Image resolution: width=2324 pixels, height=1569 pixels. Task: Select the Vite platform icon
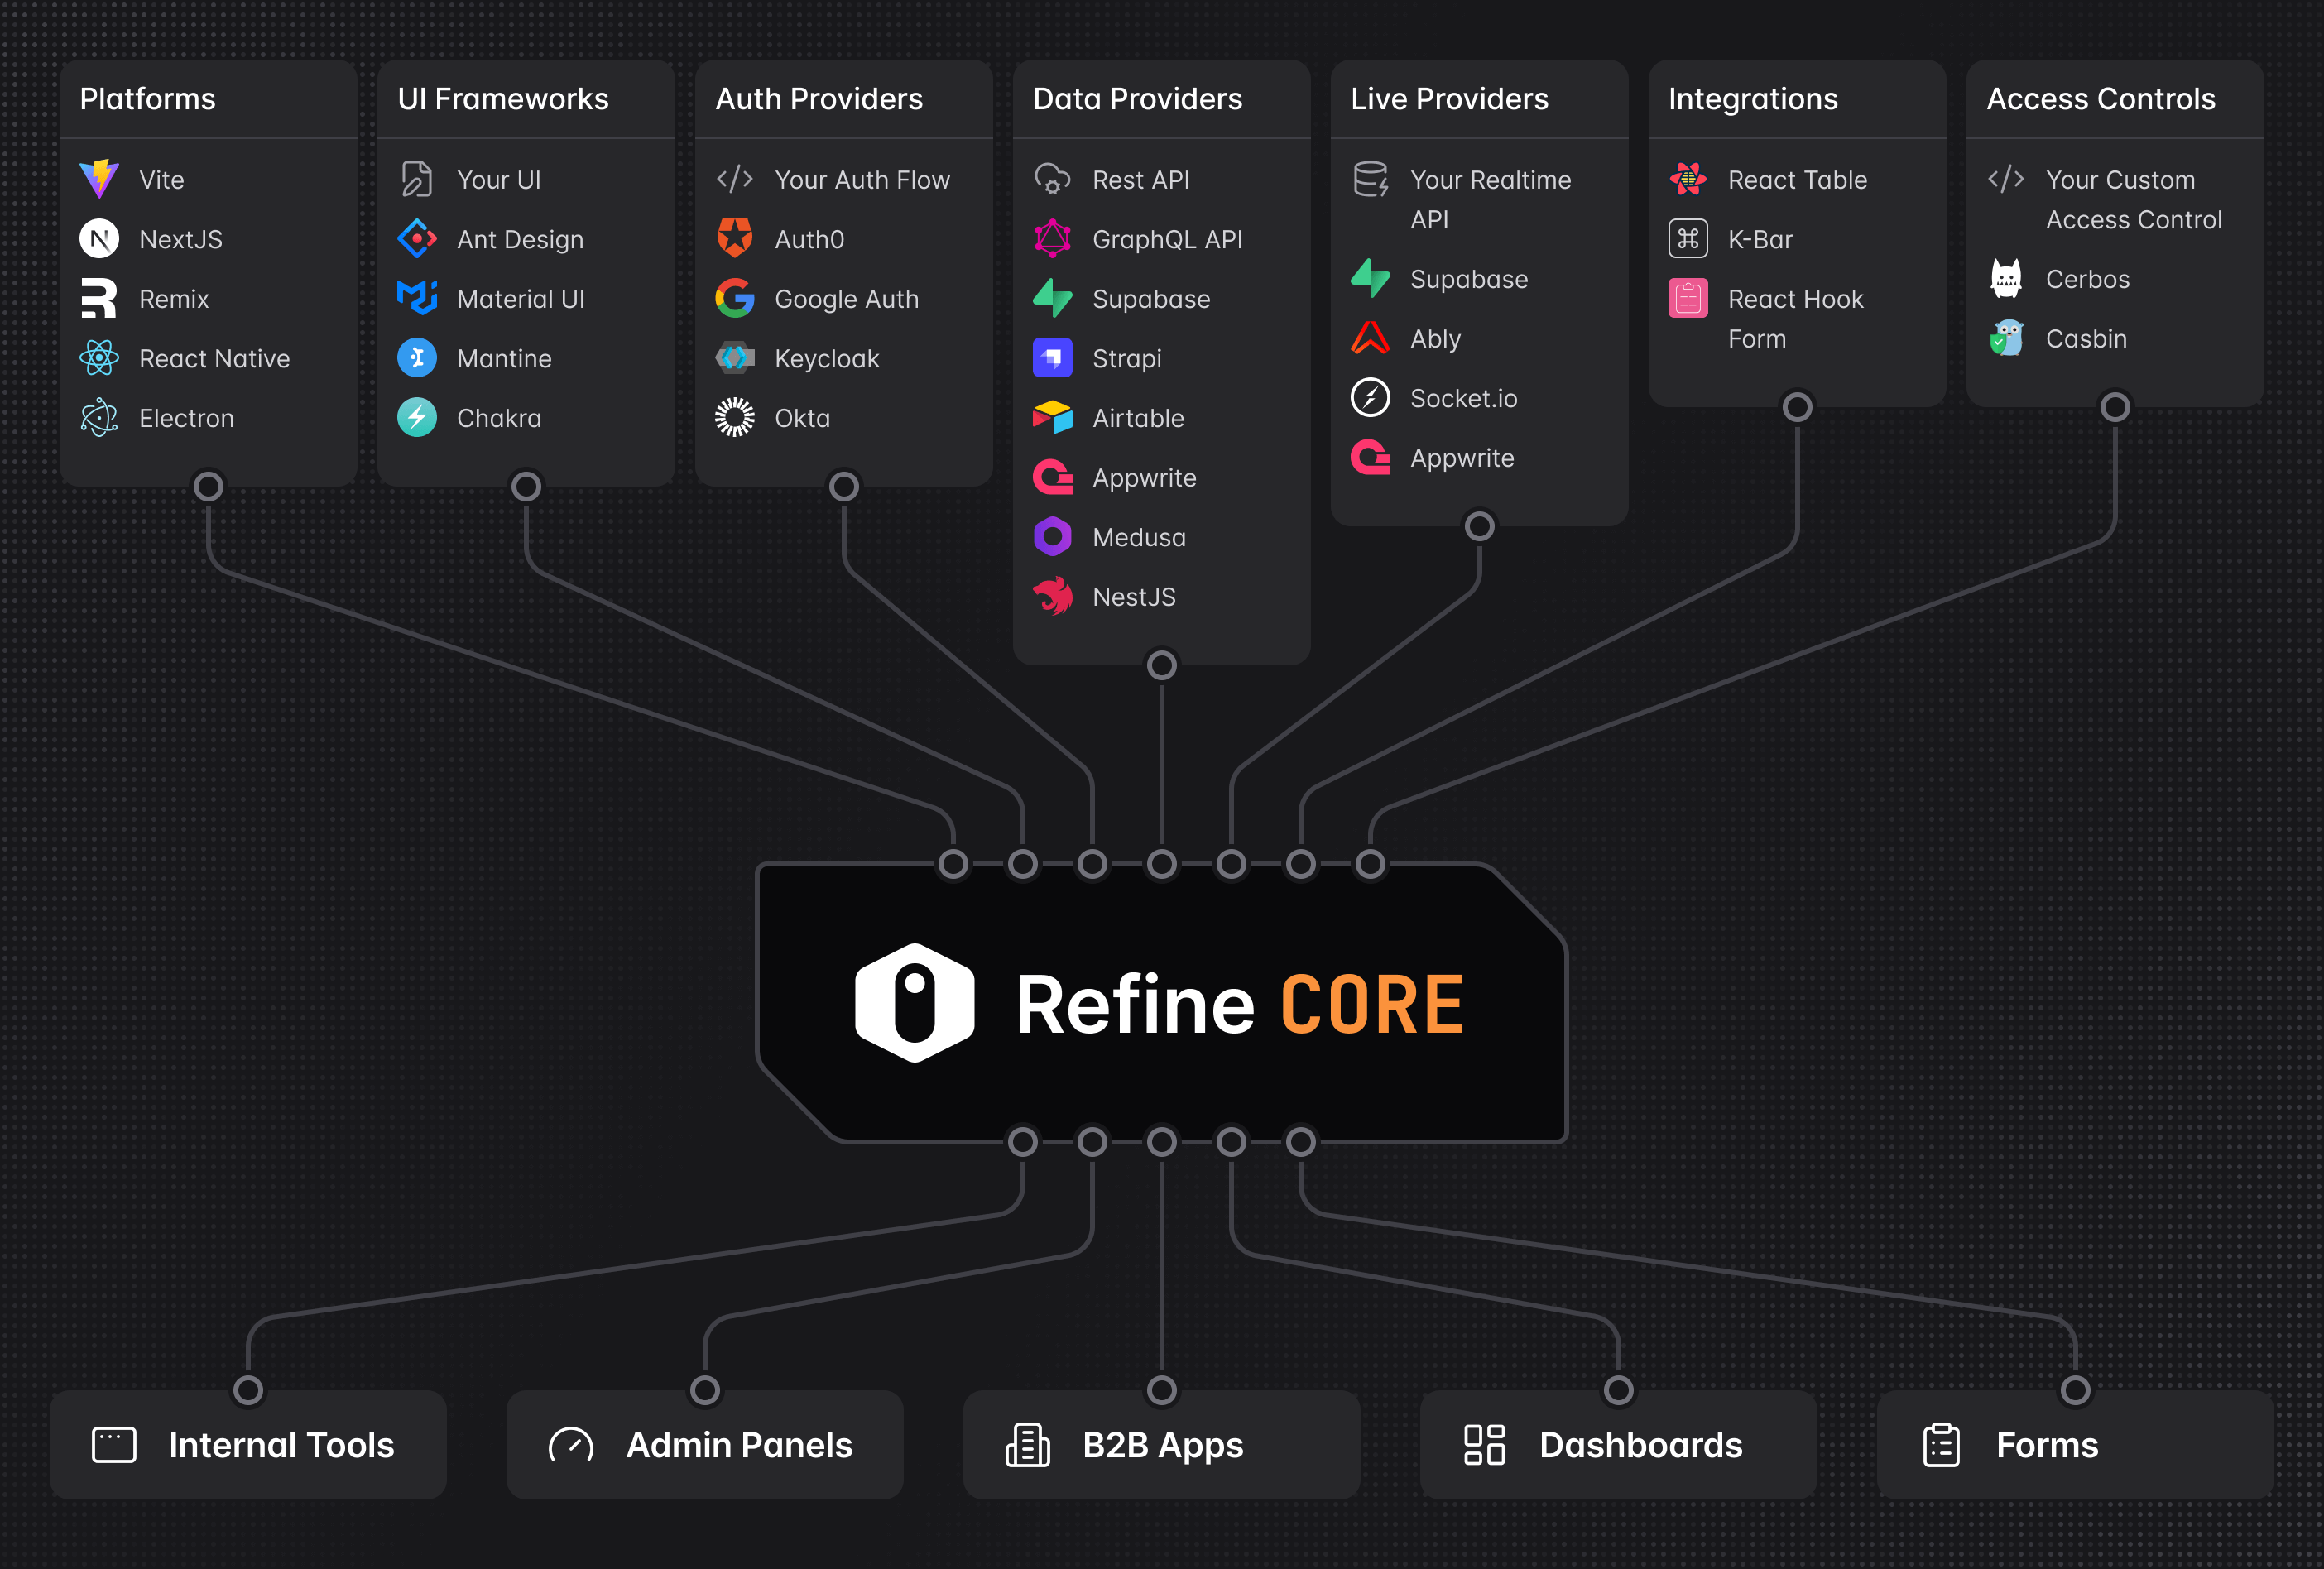coord(100,179)
